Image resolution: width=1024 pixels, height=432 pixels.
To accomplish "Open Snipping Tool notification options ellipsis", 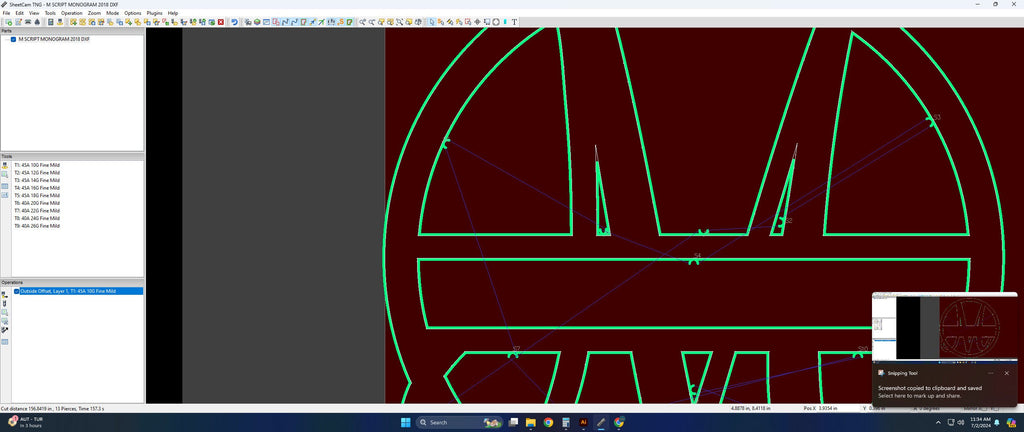I will 991,373.
